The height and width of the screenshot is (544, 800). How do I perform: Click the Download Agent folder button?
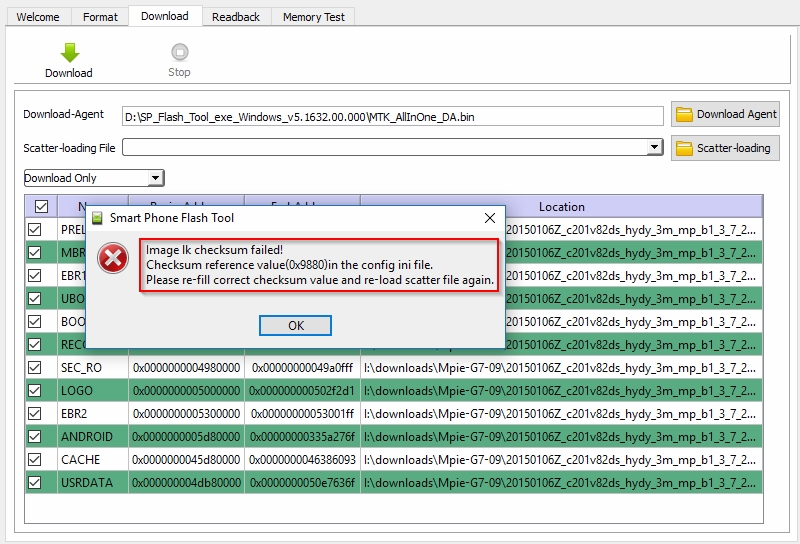coord(725,115)
